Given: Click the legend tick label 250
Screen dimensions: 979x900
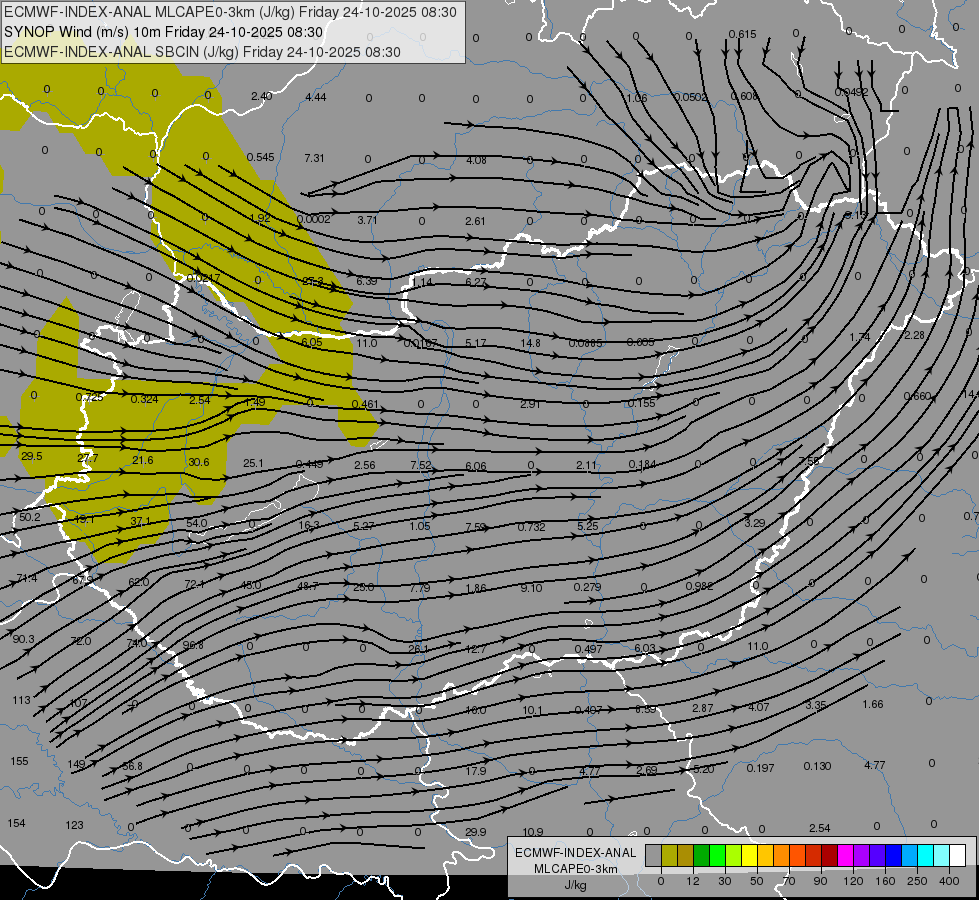Looking at the screenshot, I should tap(917, 881).
